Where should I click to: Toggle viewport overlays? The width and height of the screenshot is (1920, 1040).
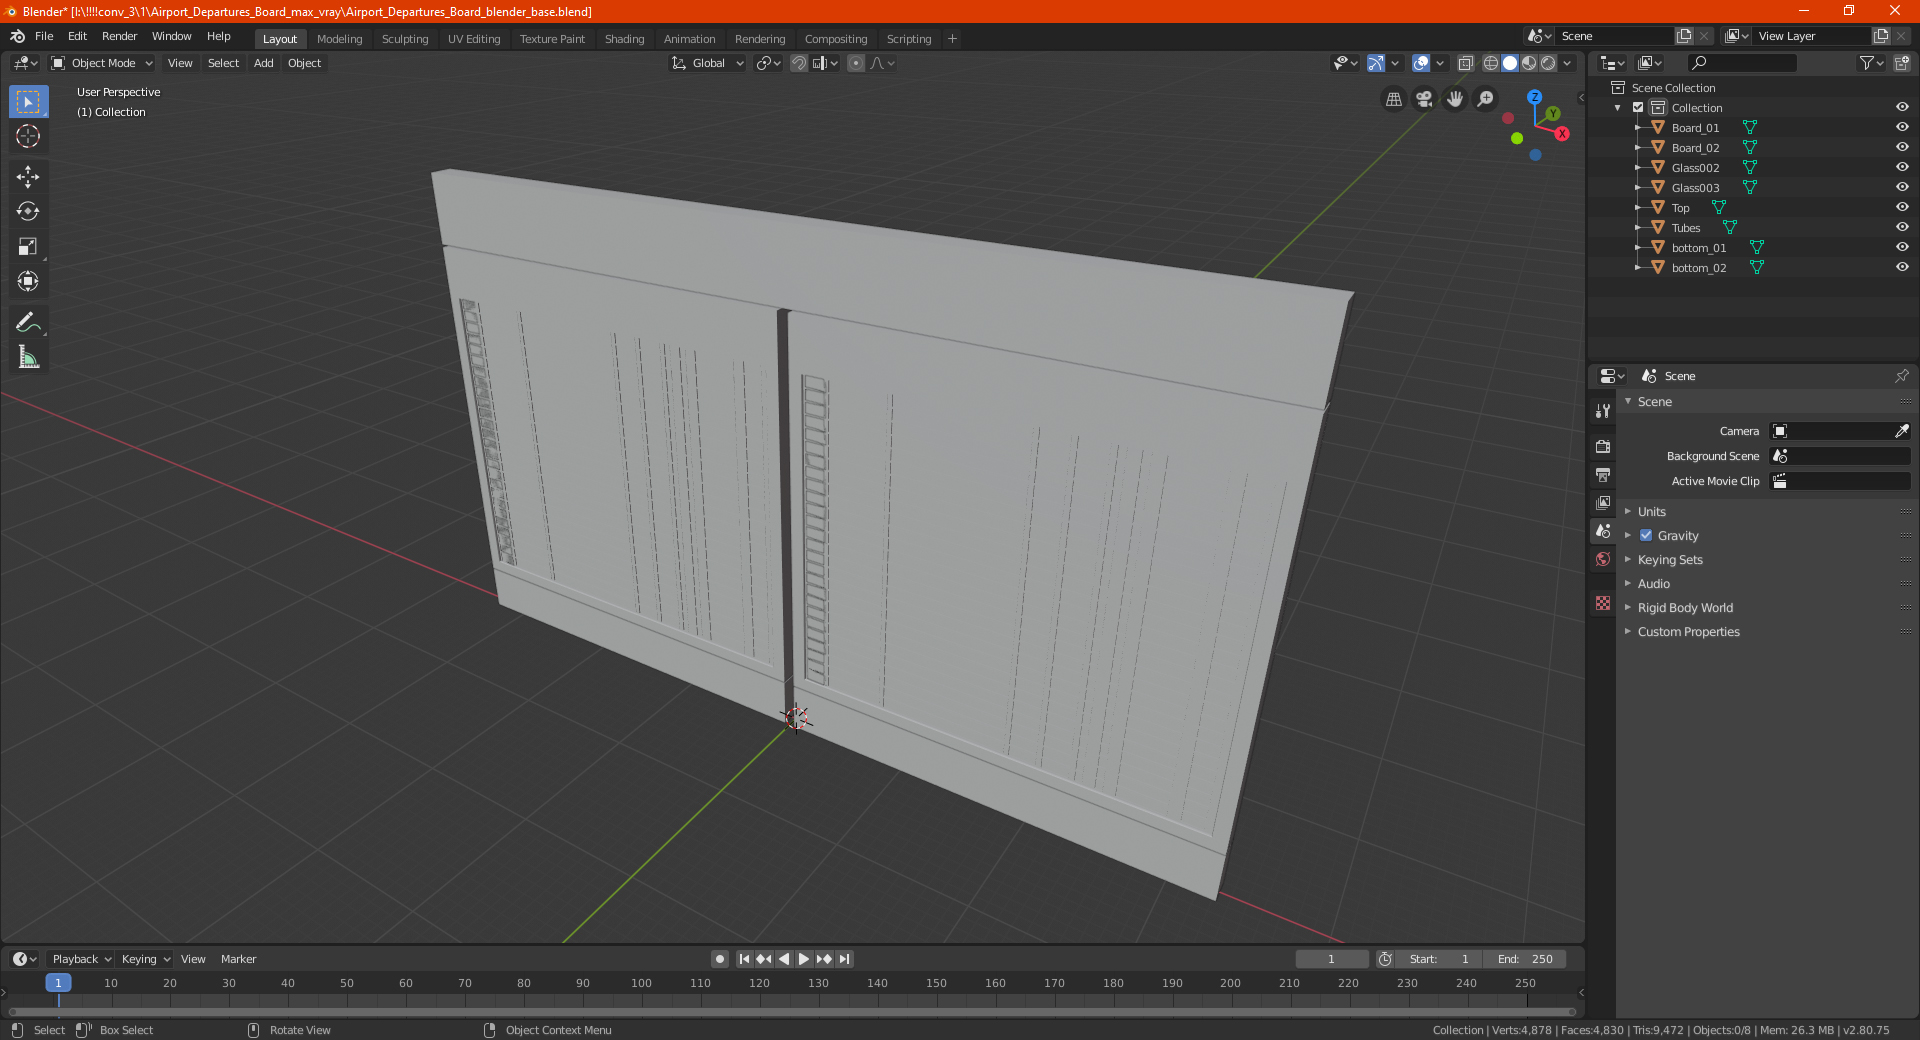[x=1421, y=63]
